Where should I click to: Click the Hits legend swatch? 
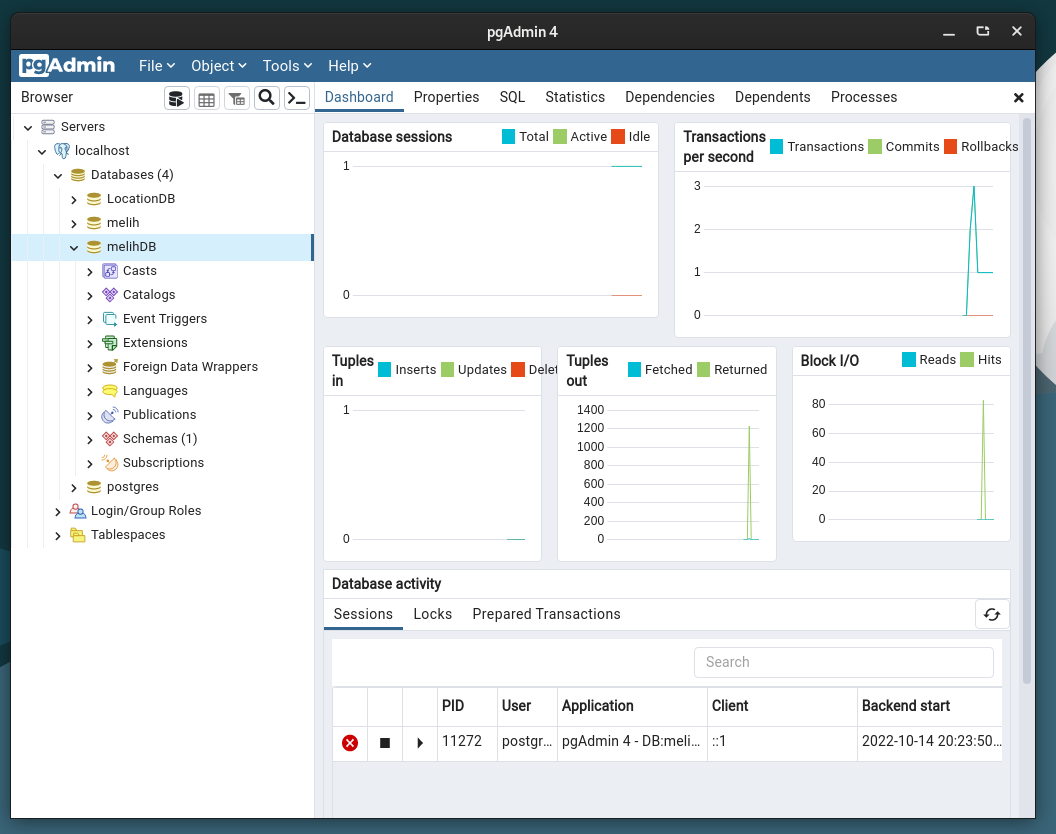967,360
